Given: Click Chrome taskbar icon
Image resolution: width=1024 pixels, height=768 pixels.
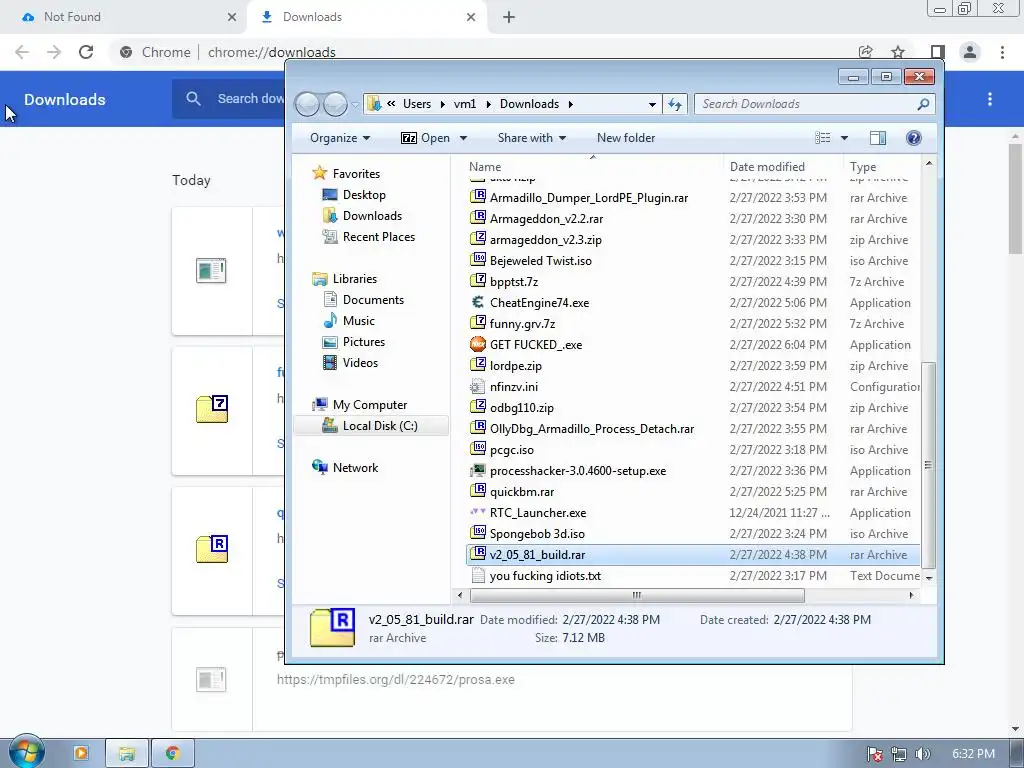Looking at the screenshot, I should click(172, 753).
